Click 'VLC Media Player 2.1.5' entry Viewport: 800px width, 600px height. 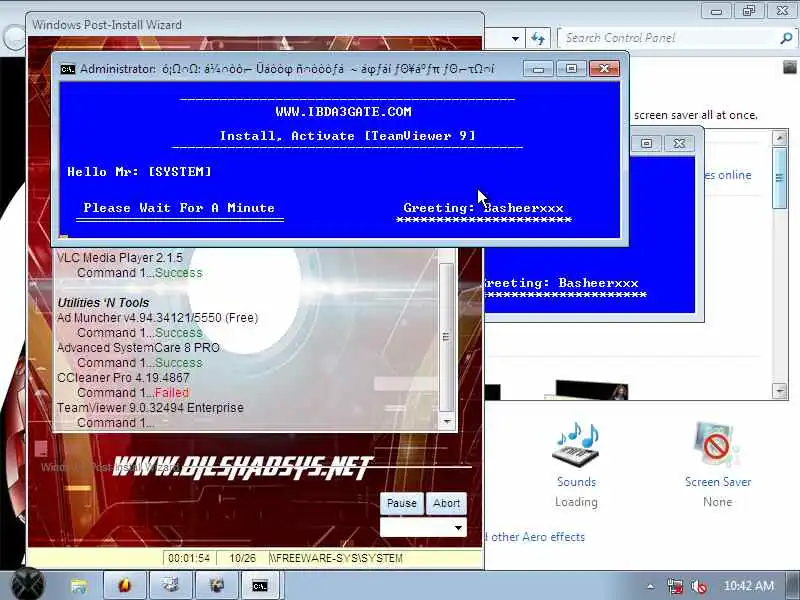click(x=119, y=257)
